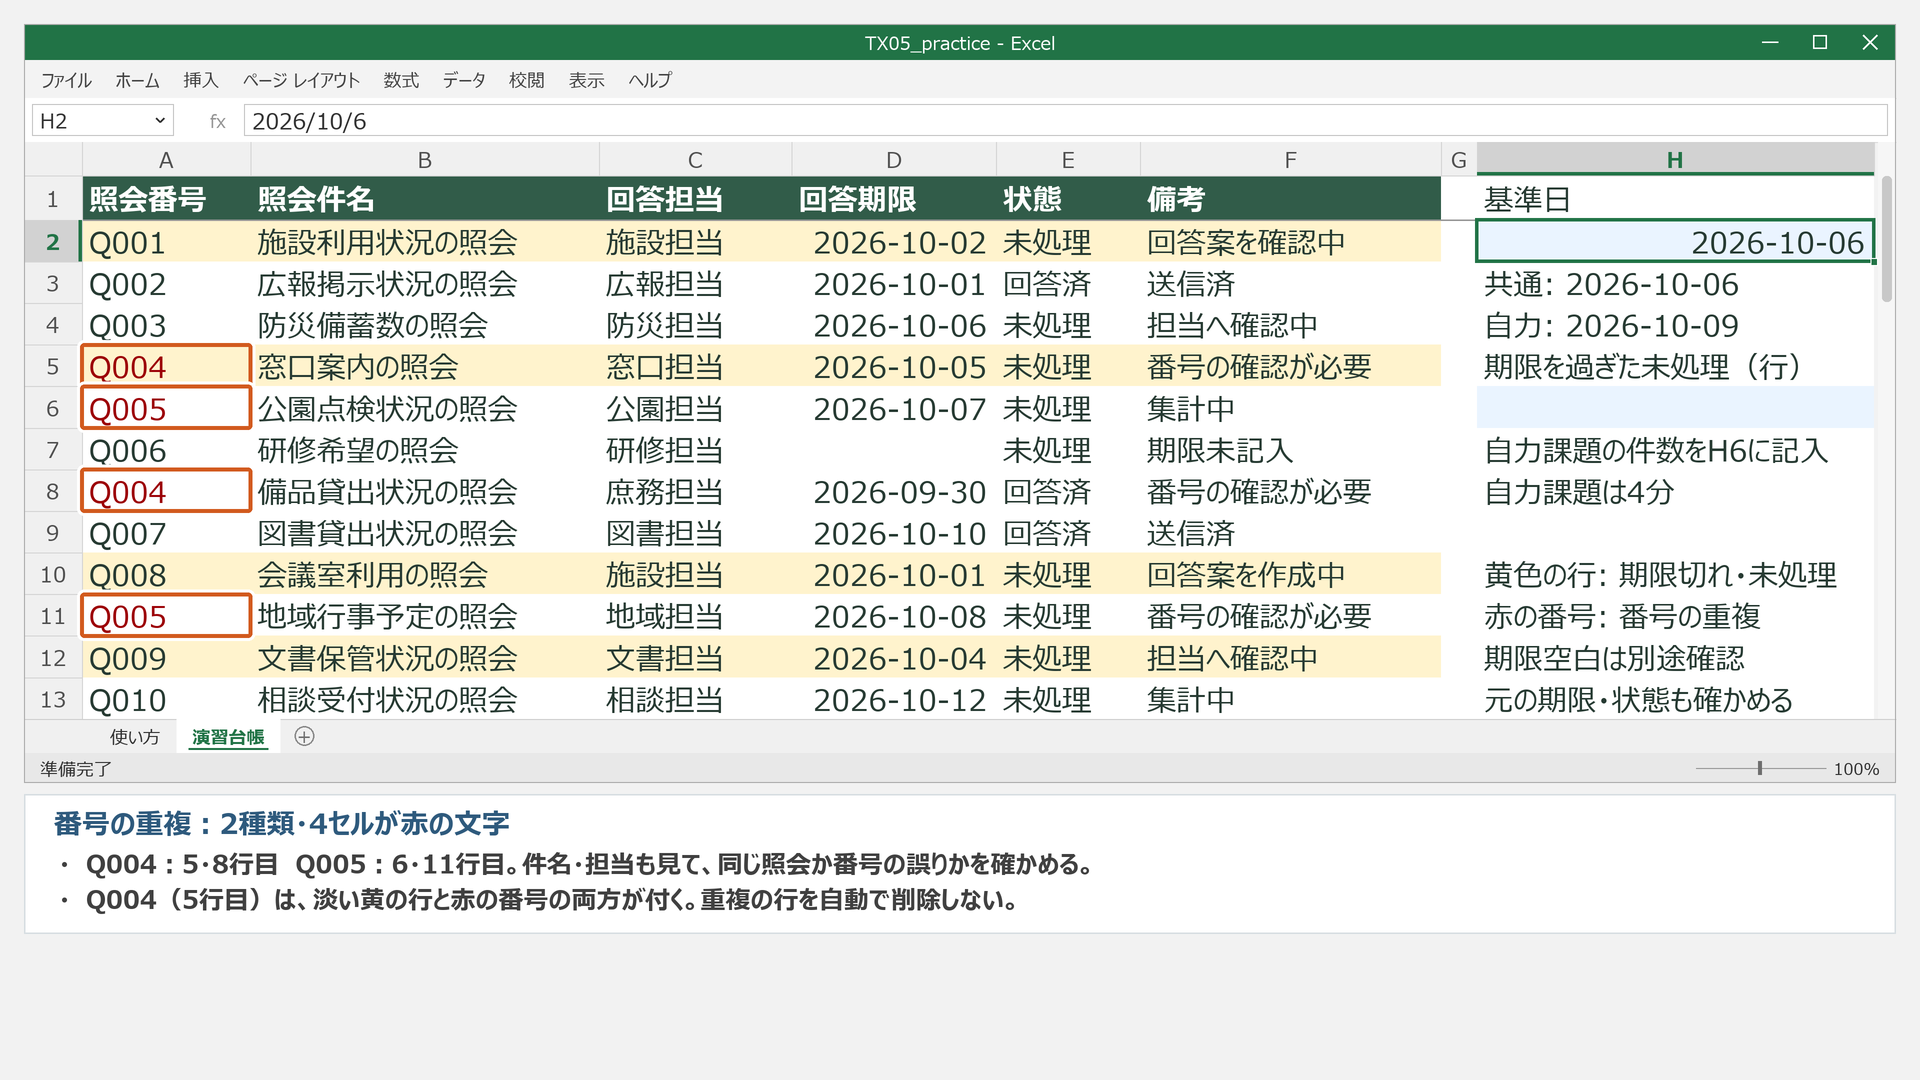Open the 表示 tab
Image resolution: width=1920 pixels, height=1080 pixels.
[586, 80]
